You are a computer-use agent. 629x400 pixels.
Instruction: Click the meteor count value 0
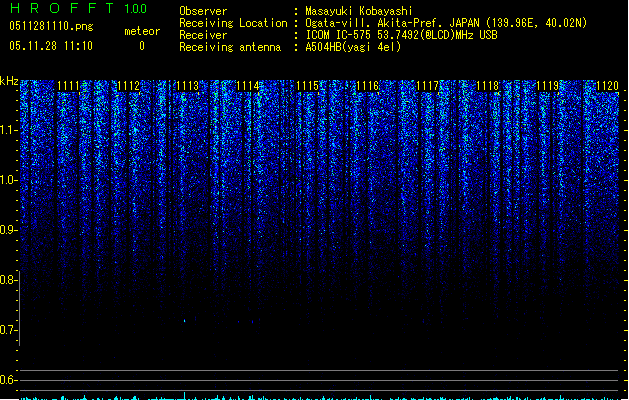(142, 46)
